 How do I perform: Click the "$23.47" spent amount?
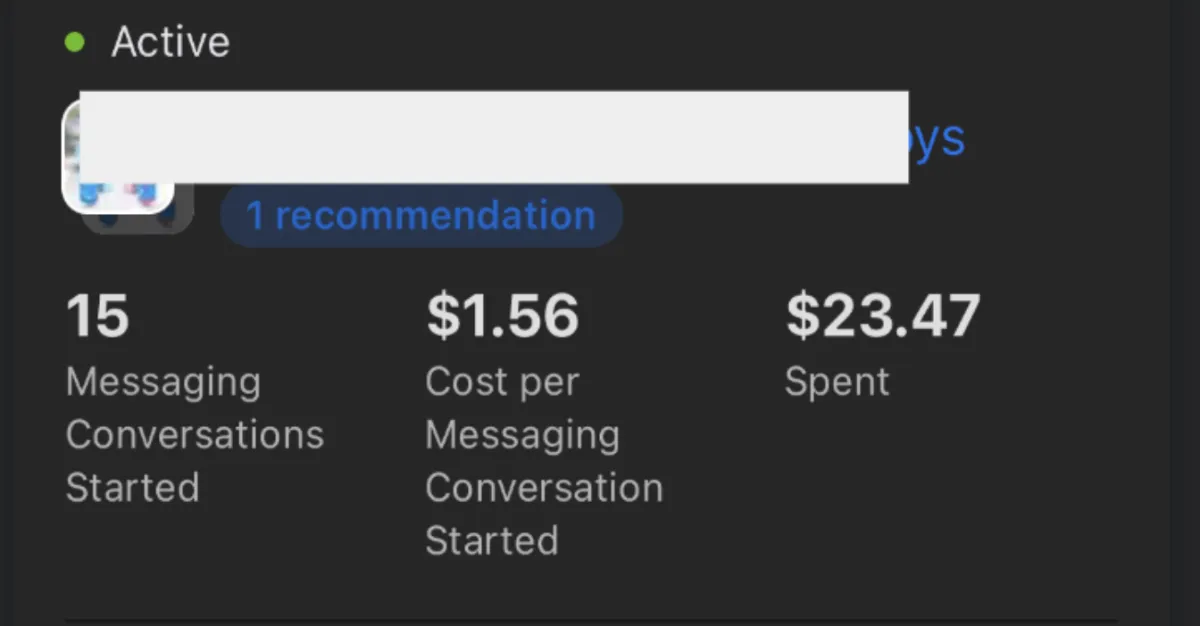coord(883,315)
